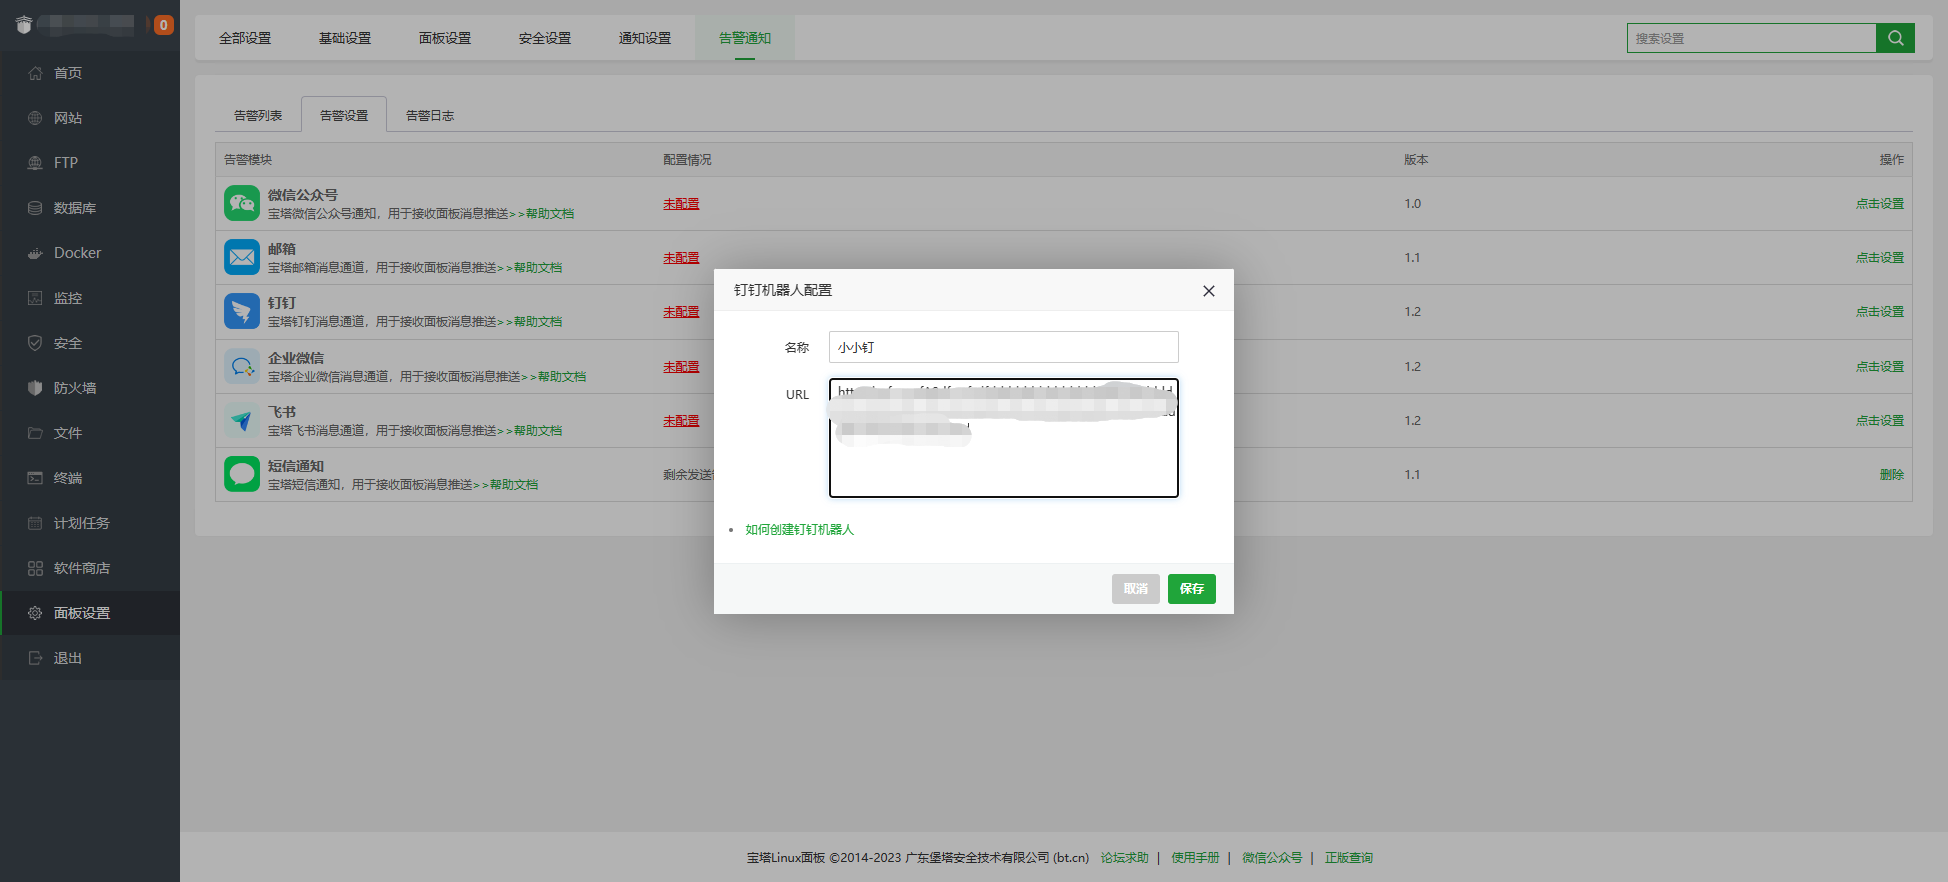Click the 安全 shield icon
Screen dimensions: 1948x882
pos(35,343)
